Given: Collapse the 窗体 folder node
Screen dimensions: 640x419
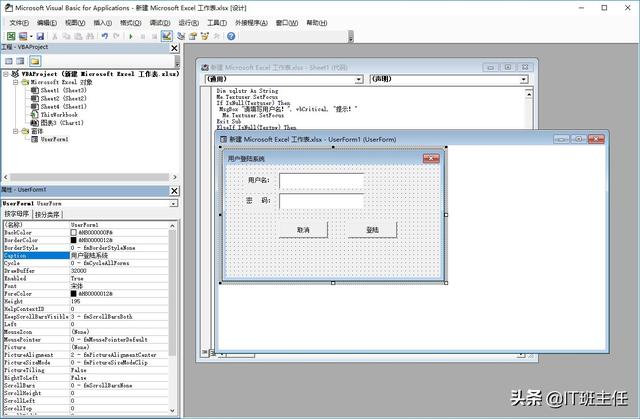Looking at the screenshot, I should coord(15,131).
